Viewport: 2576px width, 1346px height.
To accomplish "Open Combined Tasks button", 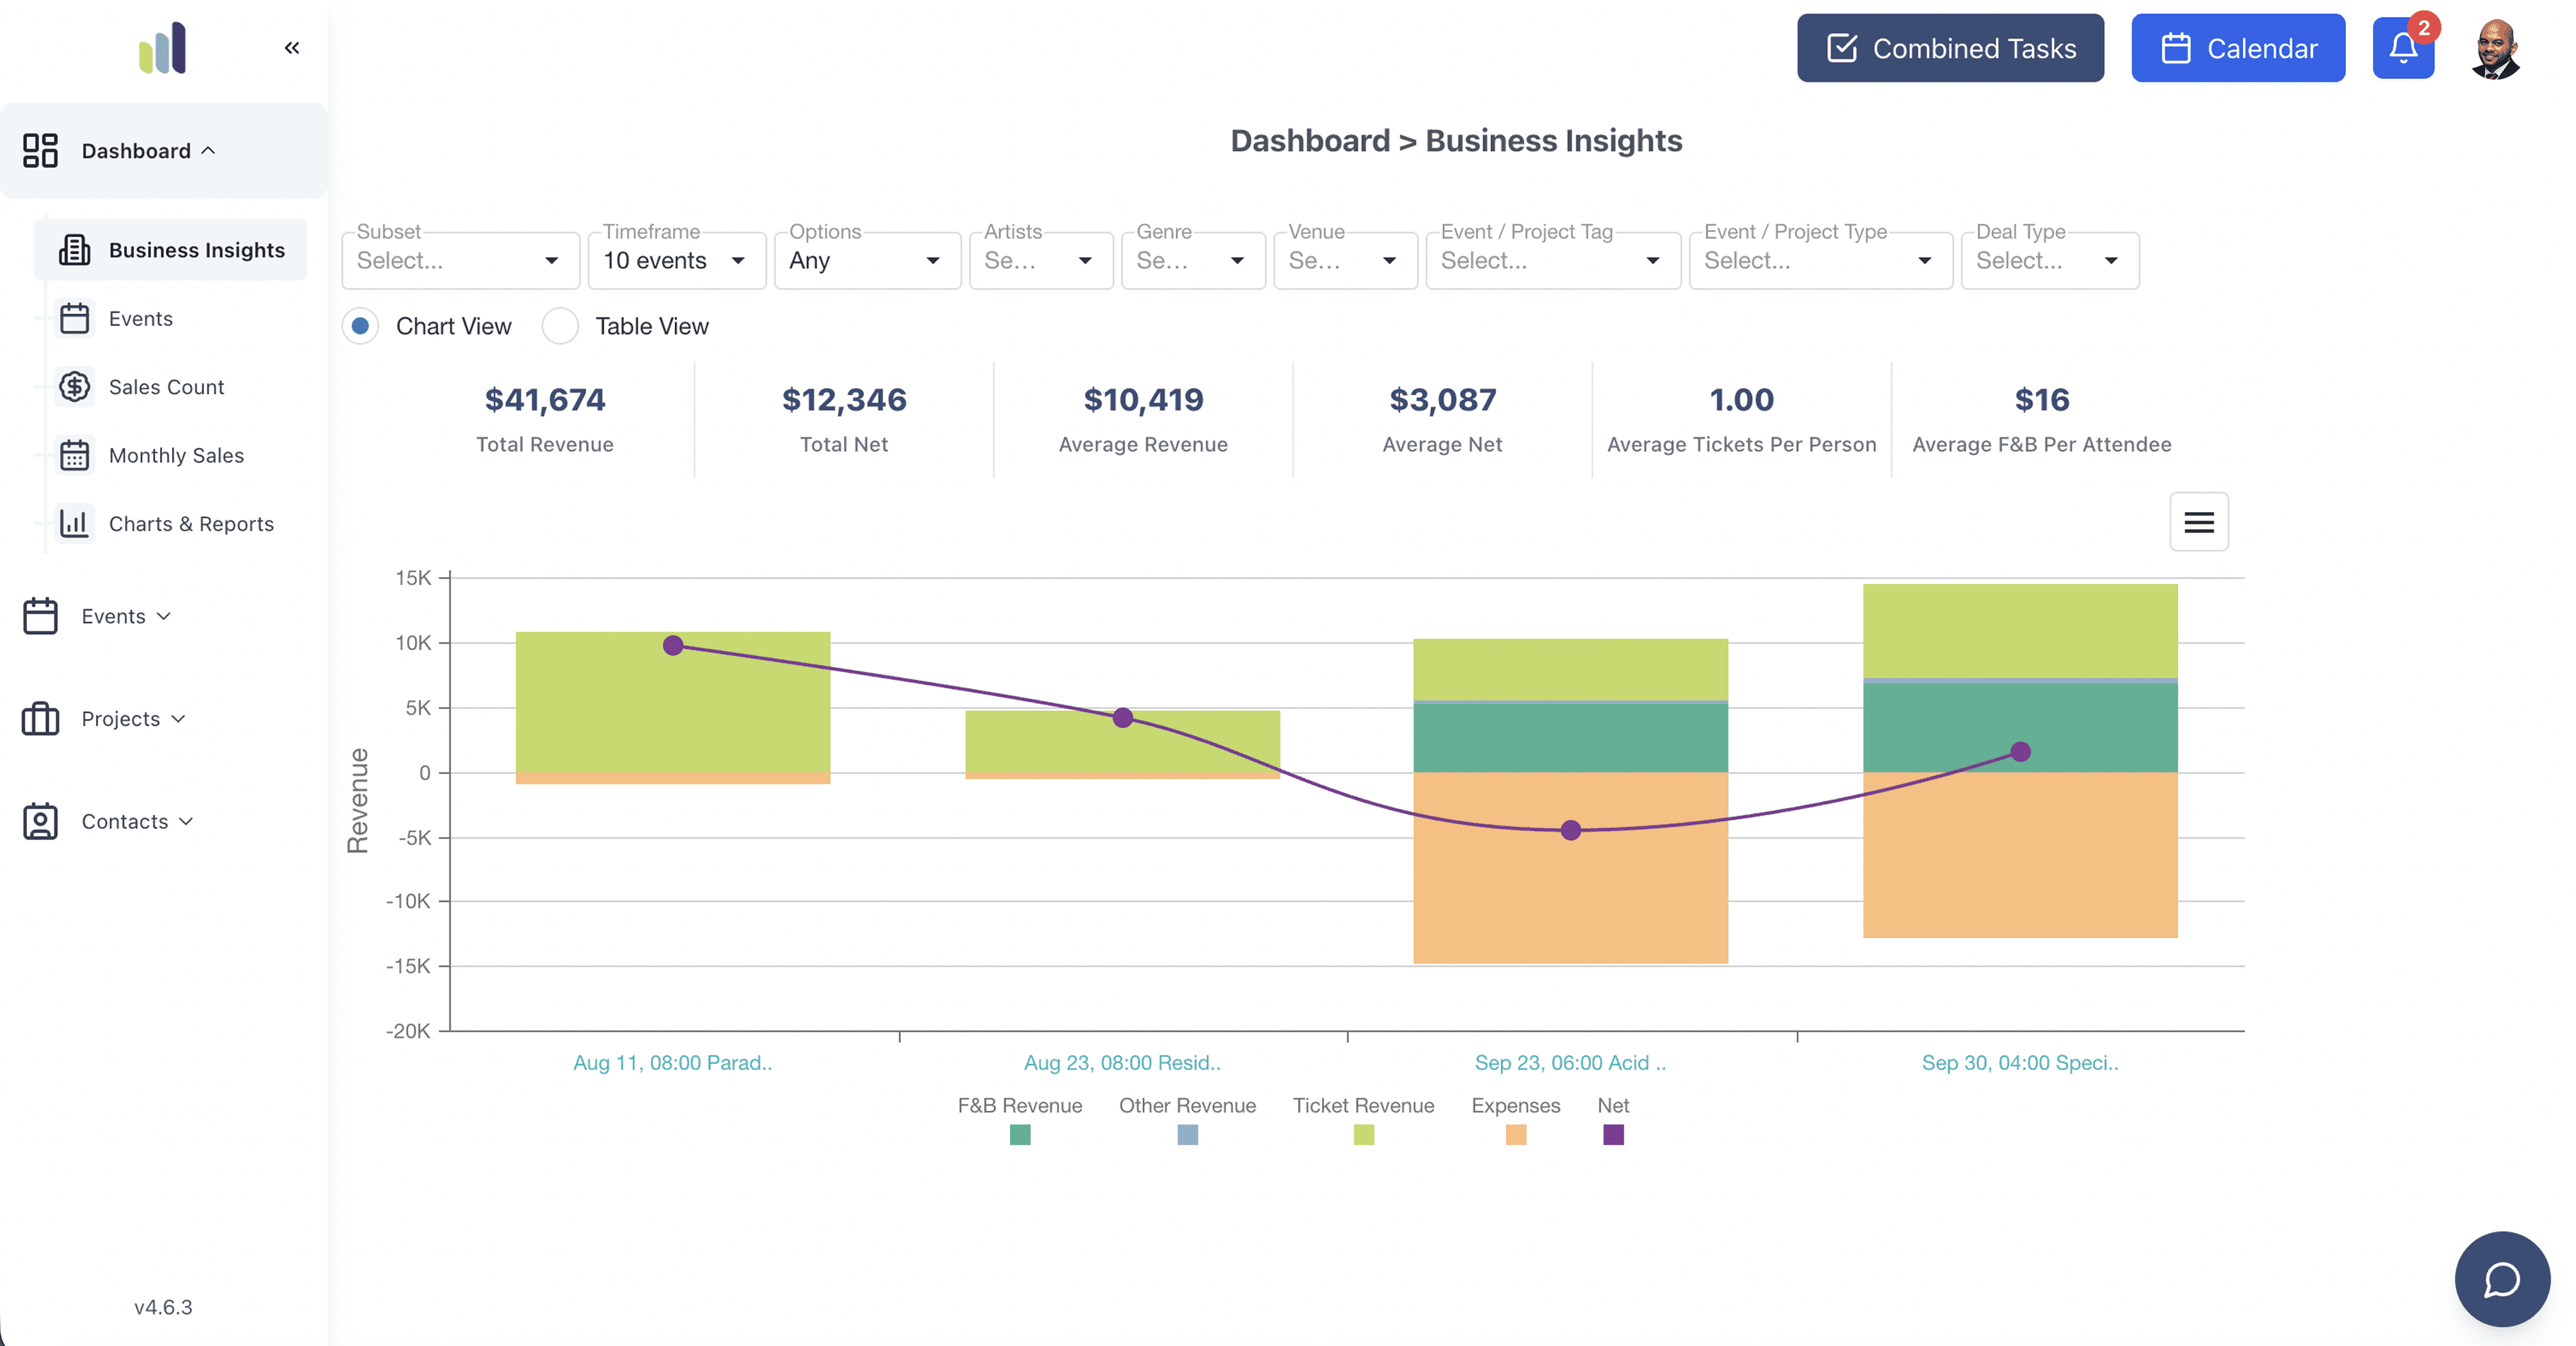I will pyautogui.click(x=1950, y=48).
